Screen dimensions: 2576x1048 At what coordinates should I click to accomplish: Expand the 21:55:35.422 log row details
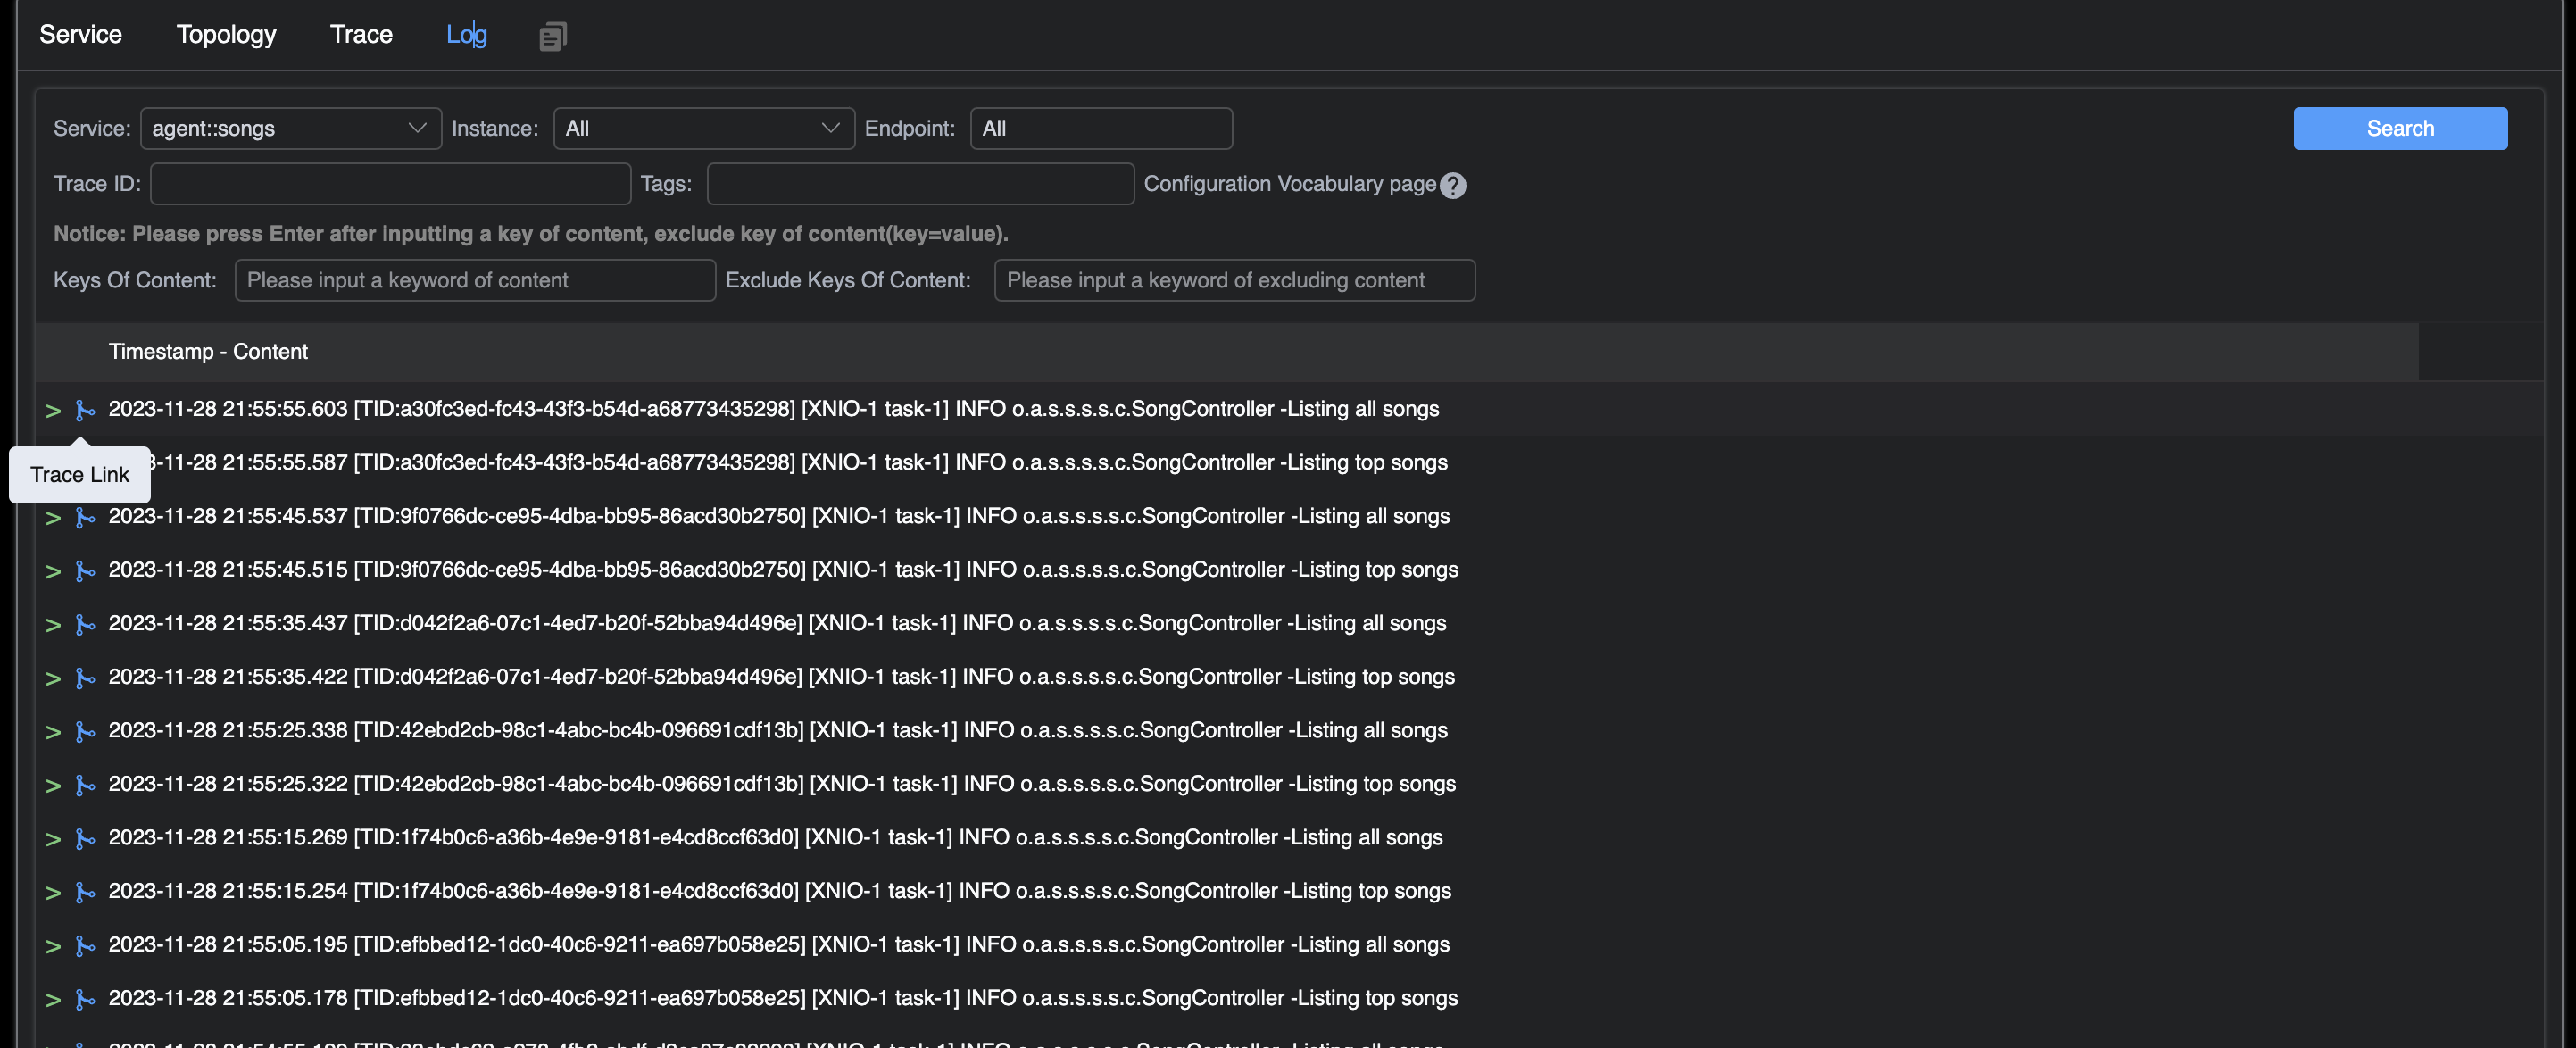[x=53, y=678]
